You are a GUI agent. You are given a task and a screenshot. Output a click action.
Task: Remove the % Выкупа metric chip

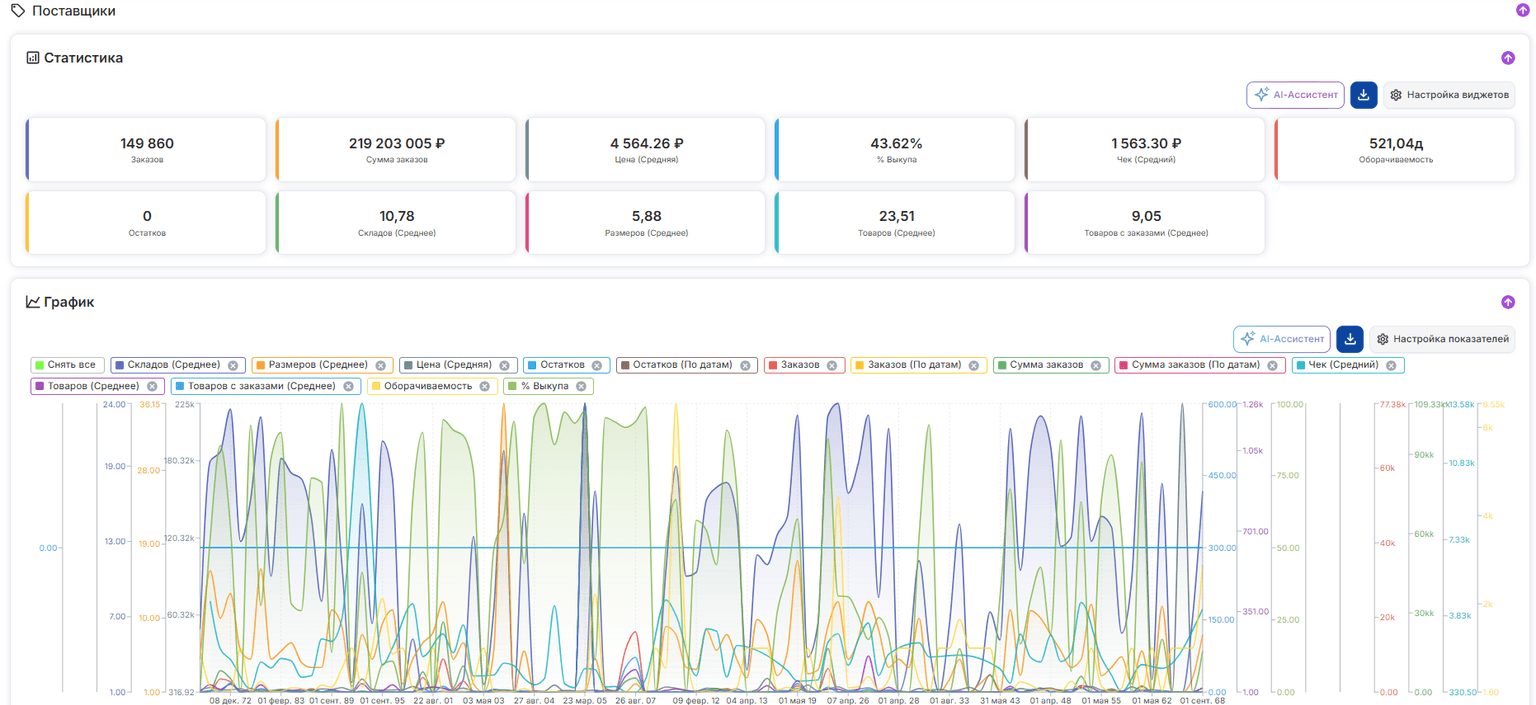point(581,386)
